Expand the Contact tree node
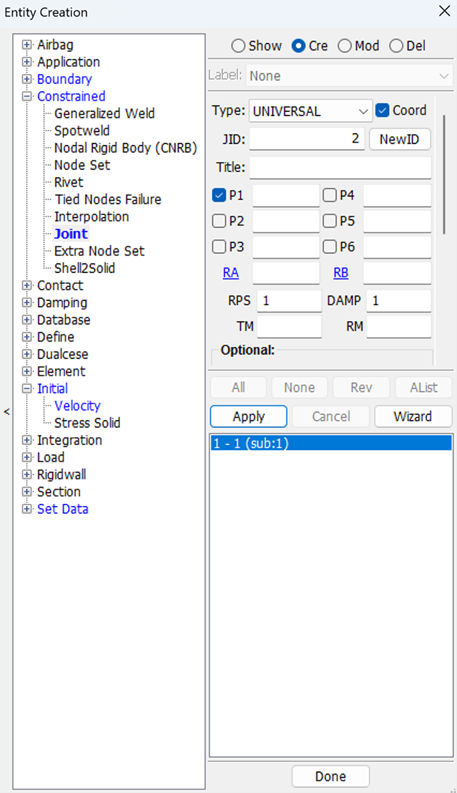Viewport: 457px width, 793px height. tap(27, 286)
